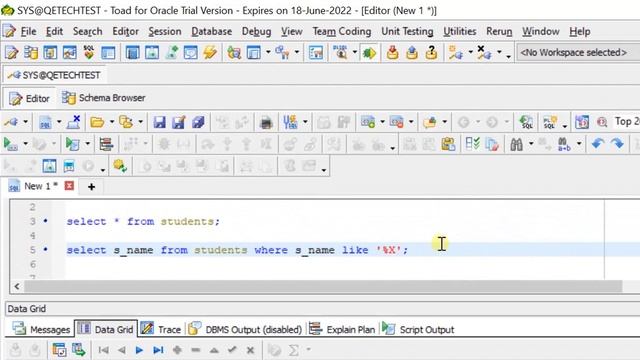This screenshot has width=640, height=360.
Task: Open the Rerun menu
Action: coord(499,31)
